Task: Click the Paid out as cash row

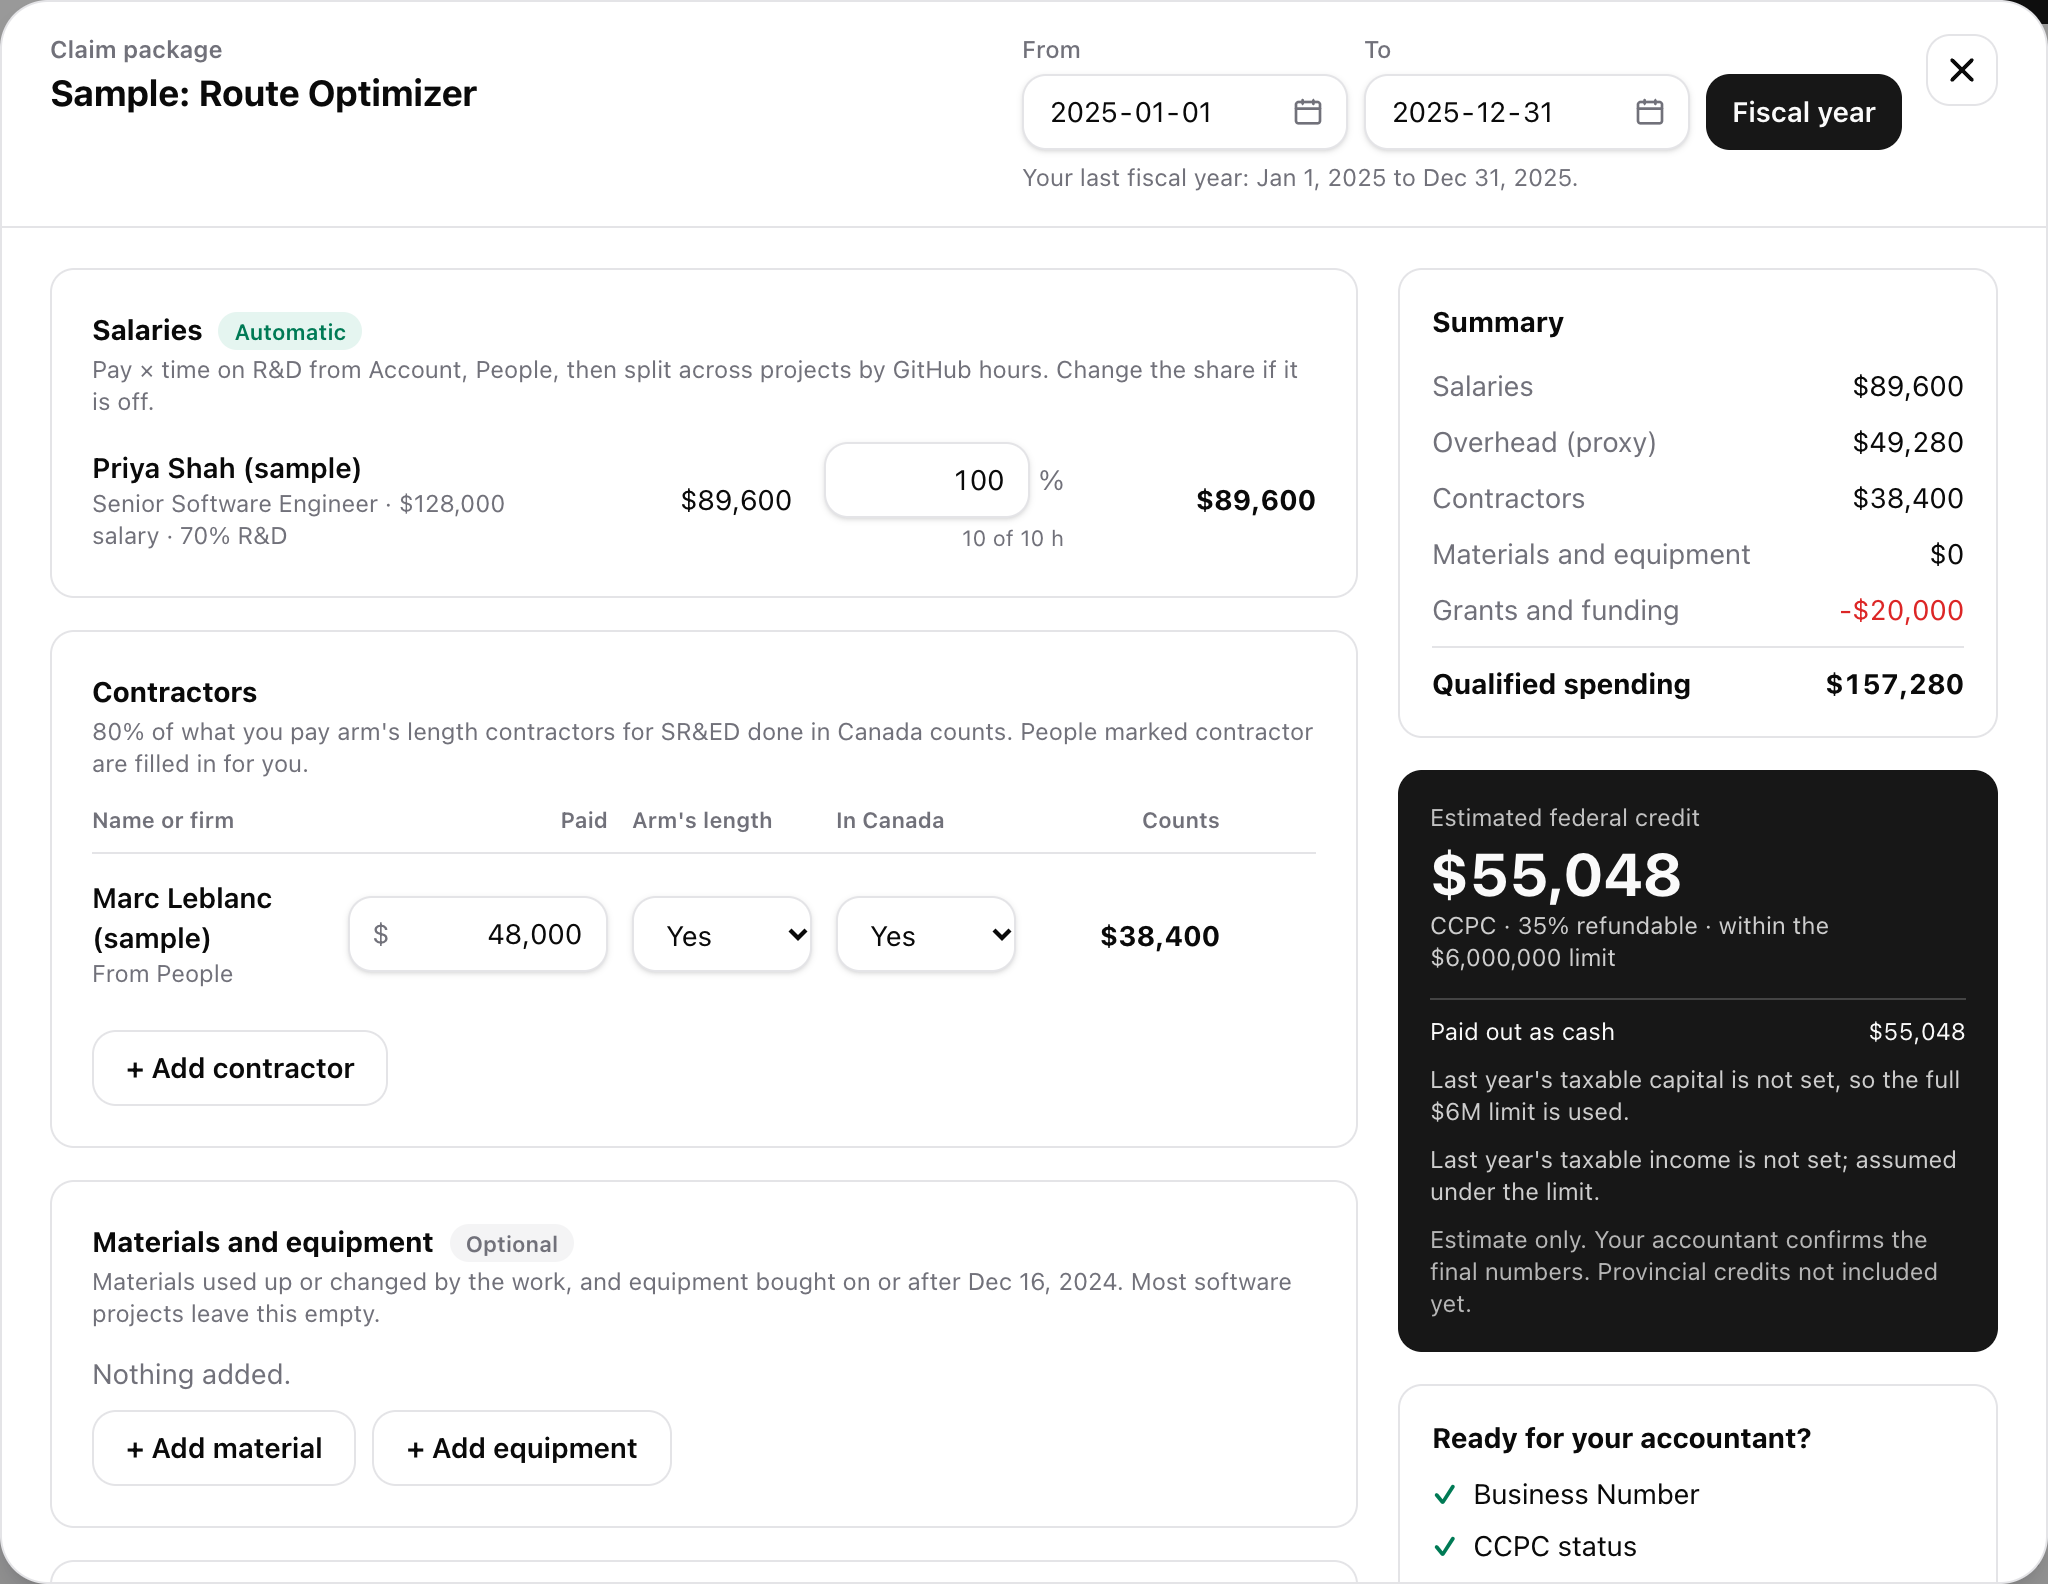Action: tap(1697, 1032)
